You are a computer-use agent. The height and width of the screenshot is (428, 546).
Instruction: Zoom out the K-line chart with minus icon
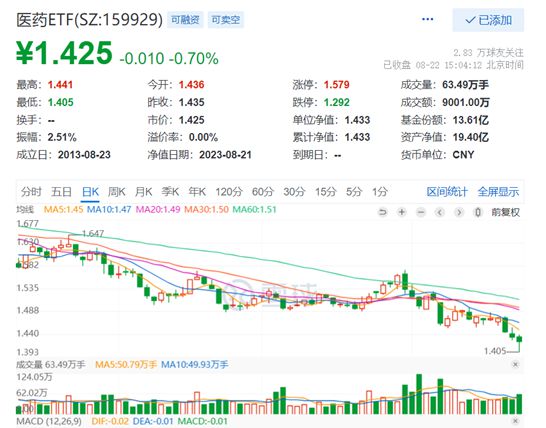pyautogui.click(x=421, y=212)
